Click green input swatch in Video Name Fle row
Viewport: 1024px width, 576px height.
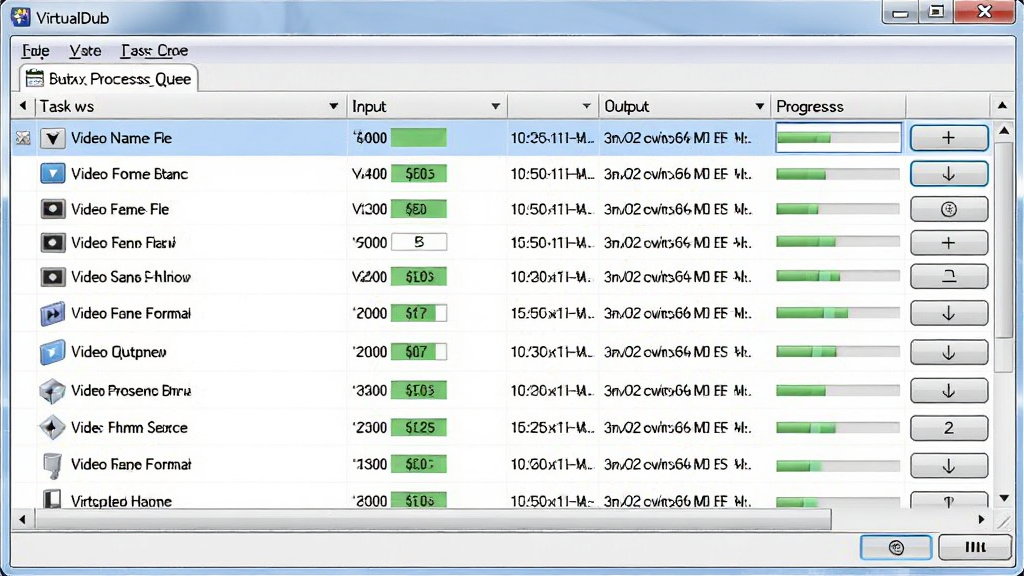[419, 138]
